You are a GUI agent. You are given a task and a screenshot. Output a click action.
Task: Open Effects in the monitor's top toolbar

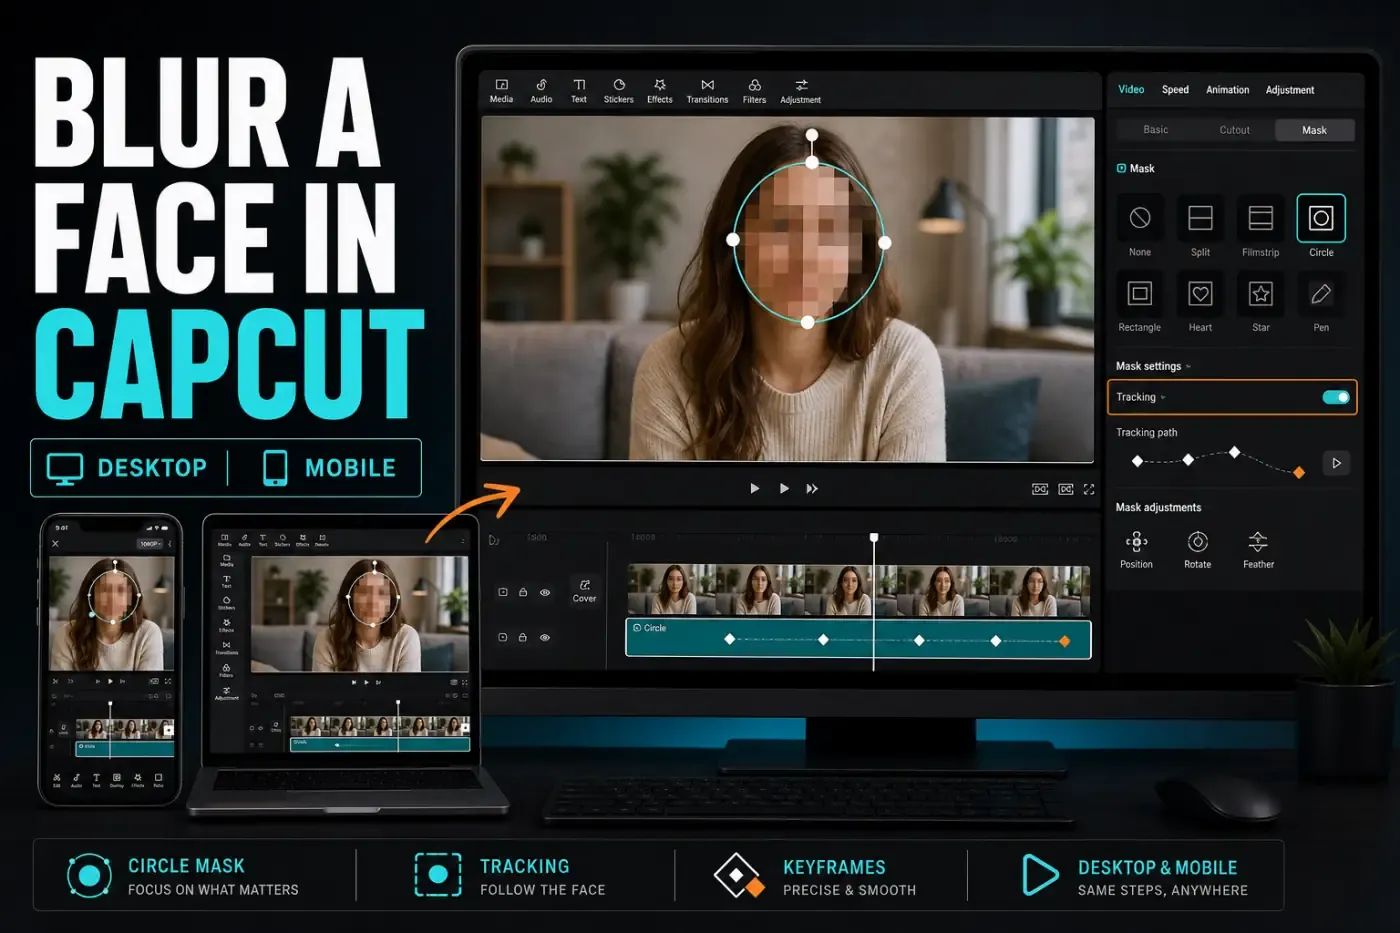(660, 90)
